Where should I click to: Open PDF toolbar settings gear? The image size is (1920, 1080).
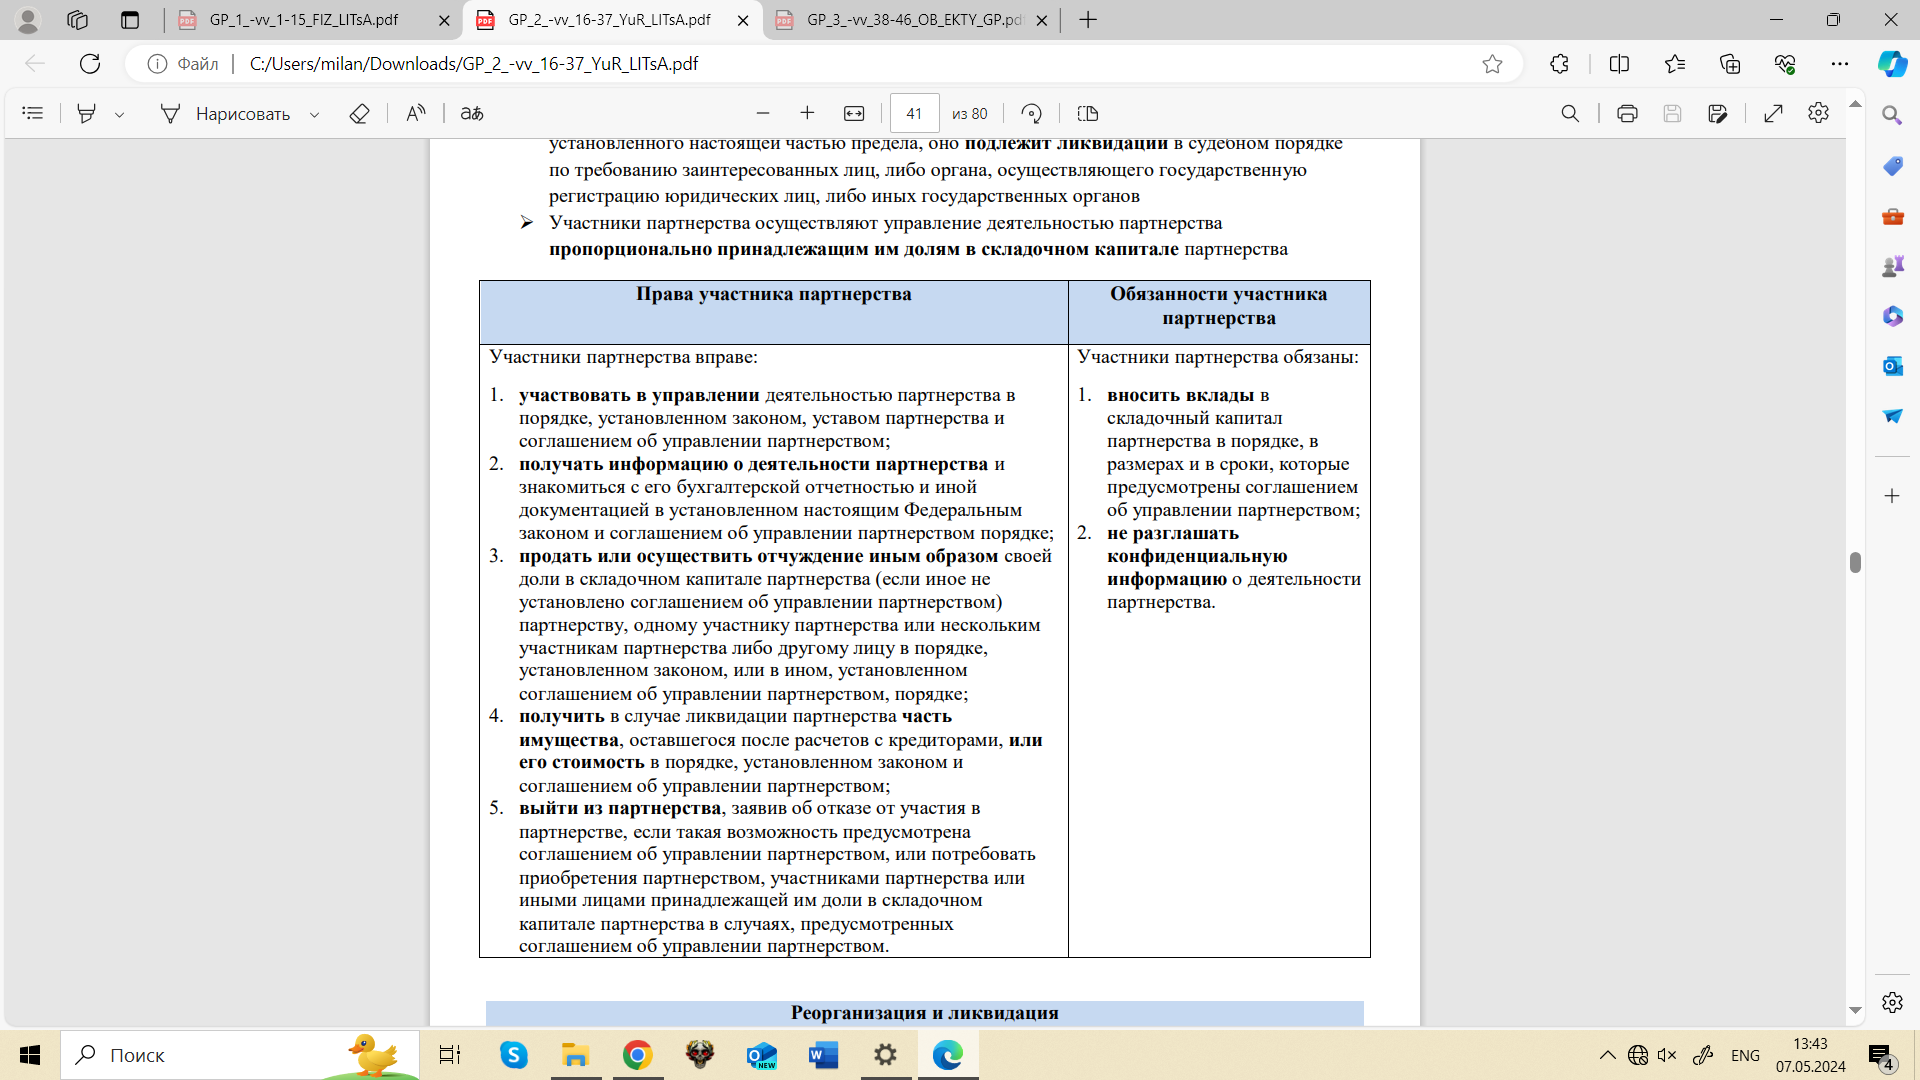pos(1819,113)
